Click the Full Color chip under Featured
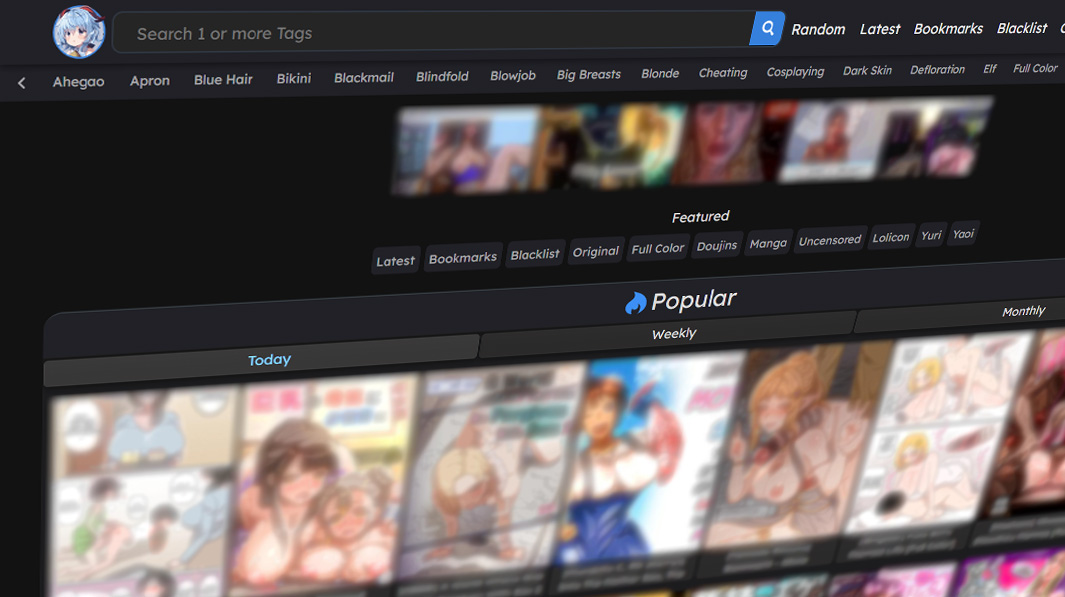This screenshot has width=1065, height=597. coord(657,248)
